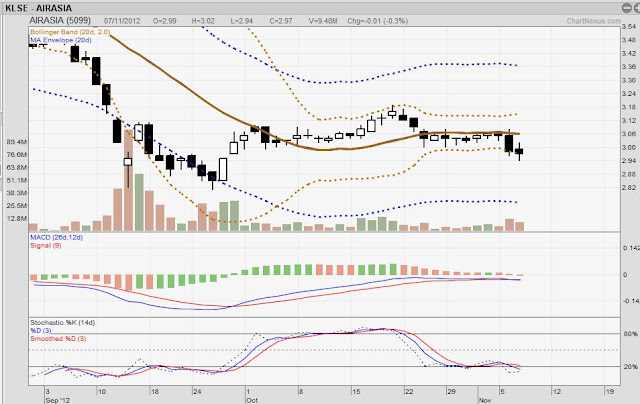Click the high price H=3.02
Viewport: 640px width, 404px height.
[203, 21]
